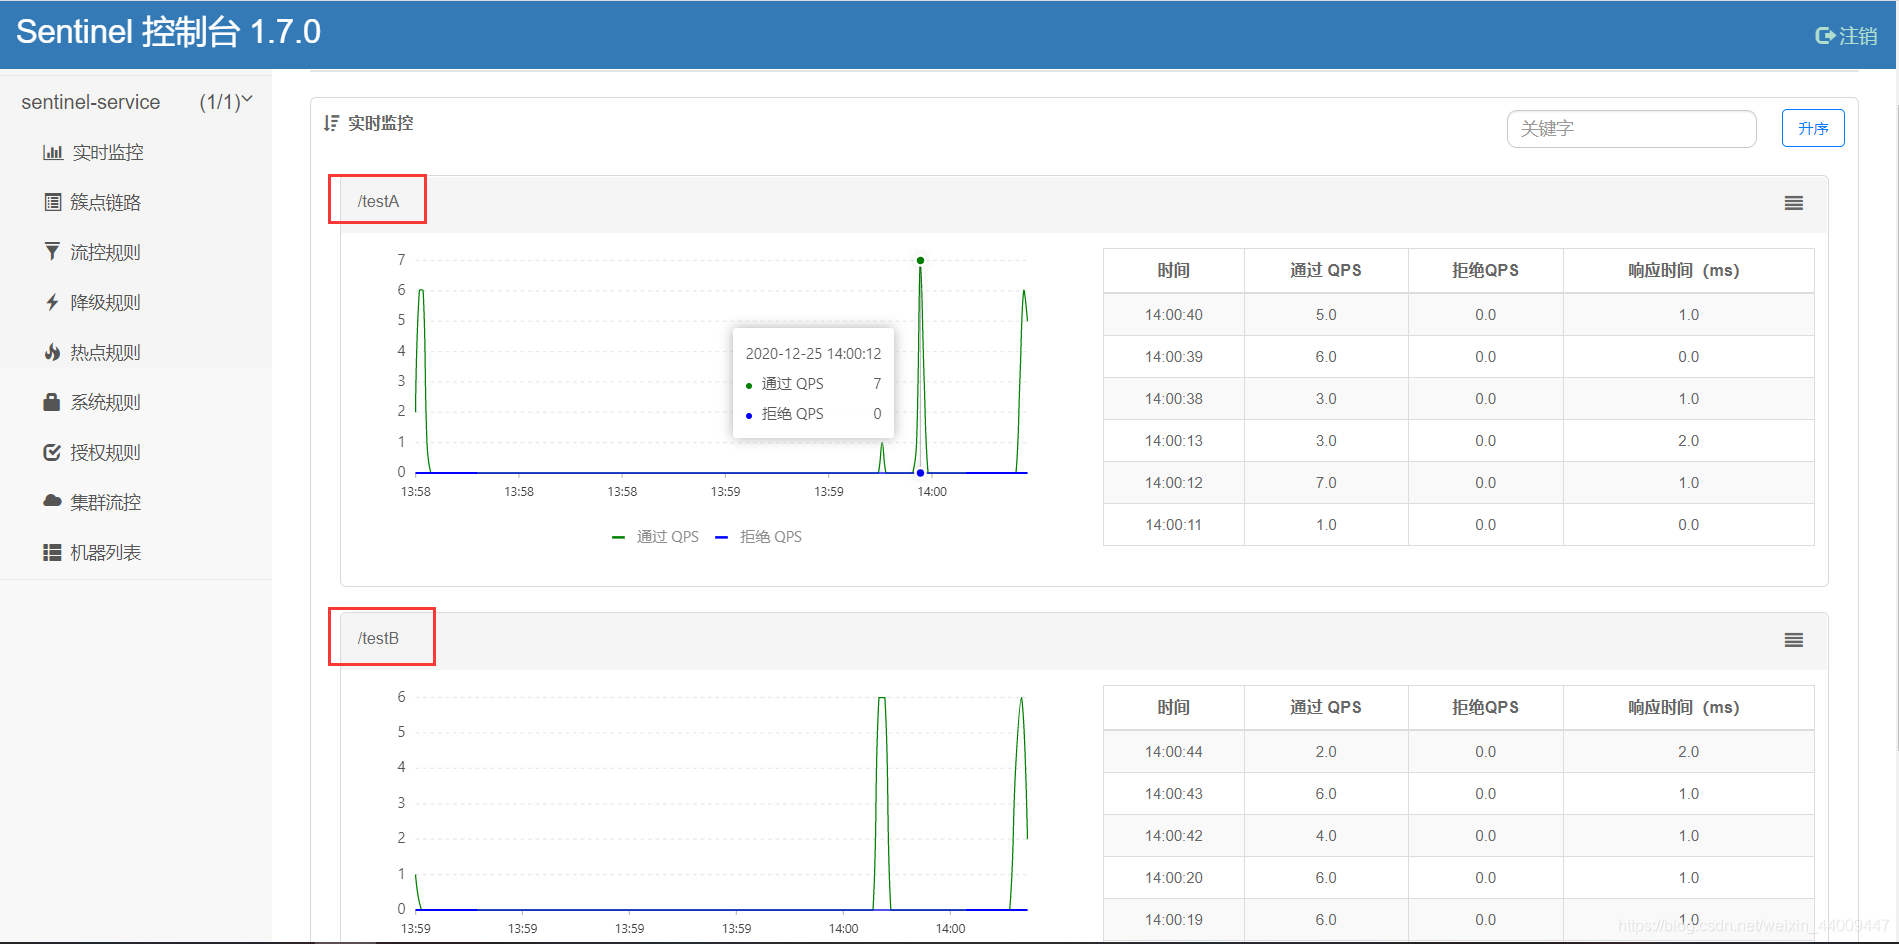1899x944 pixels.
Task: Open the 系统规则 menu item
Action: coord(105,402)
